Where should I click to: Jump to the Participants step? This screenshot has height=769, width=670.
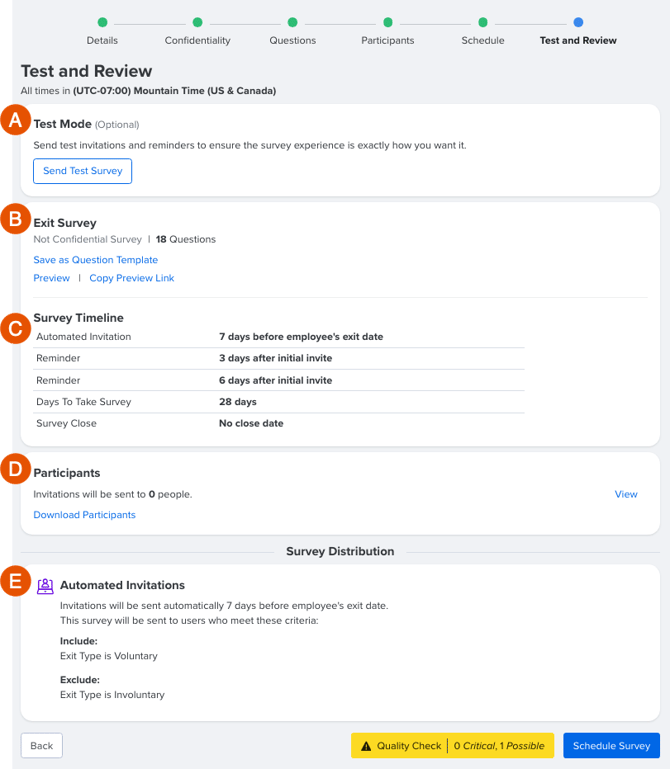click(x=387, y=40)
